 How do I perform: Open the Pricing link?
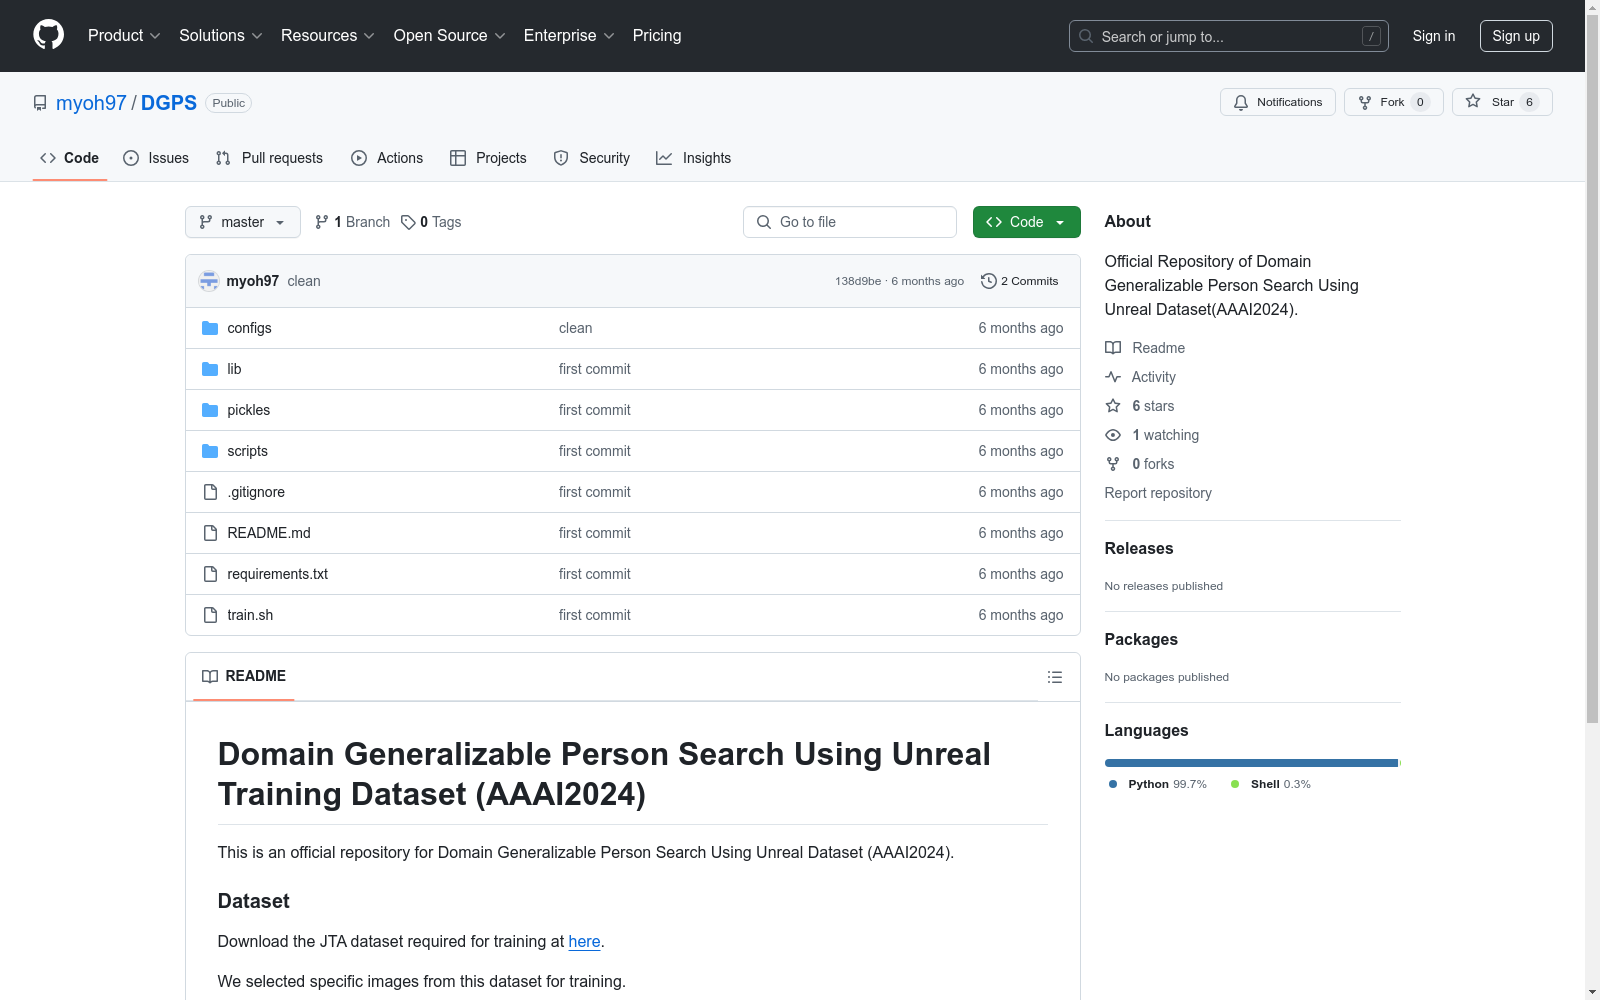(657, 36)
